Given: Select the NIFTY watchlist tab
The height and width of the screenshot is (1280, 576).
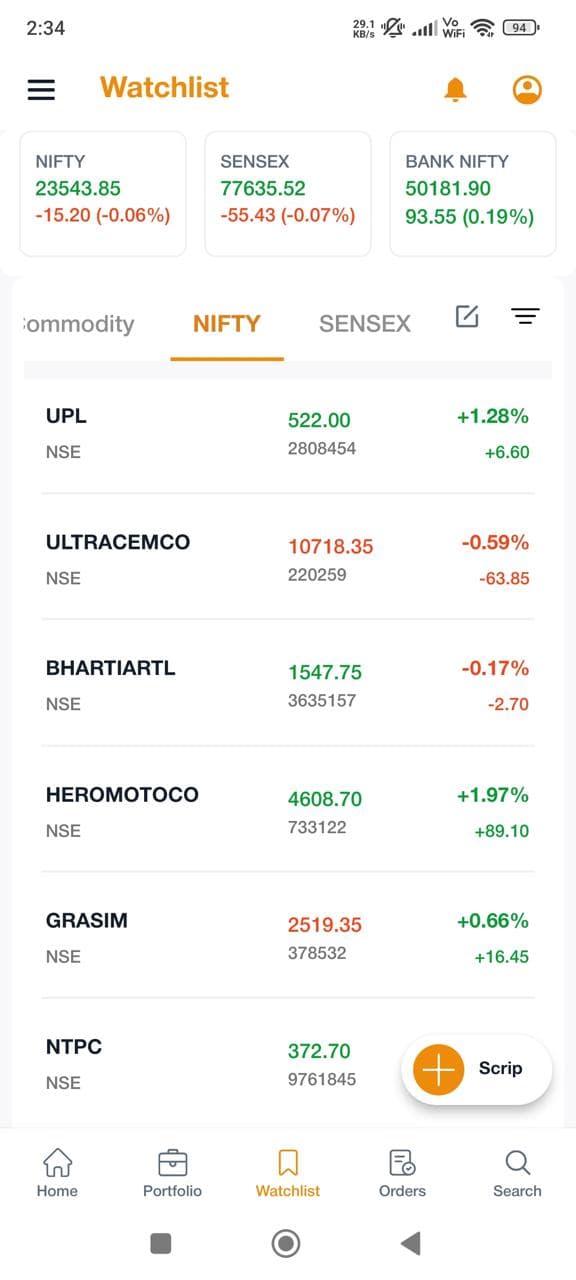Looking at the screenshot, I should [227, 323].
